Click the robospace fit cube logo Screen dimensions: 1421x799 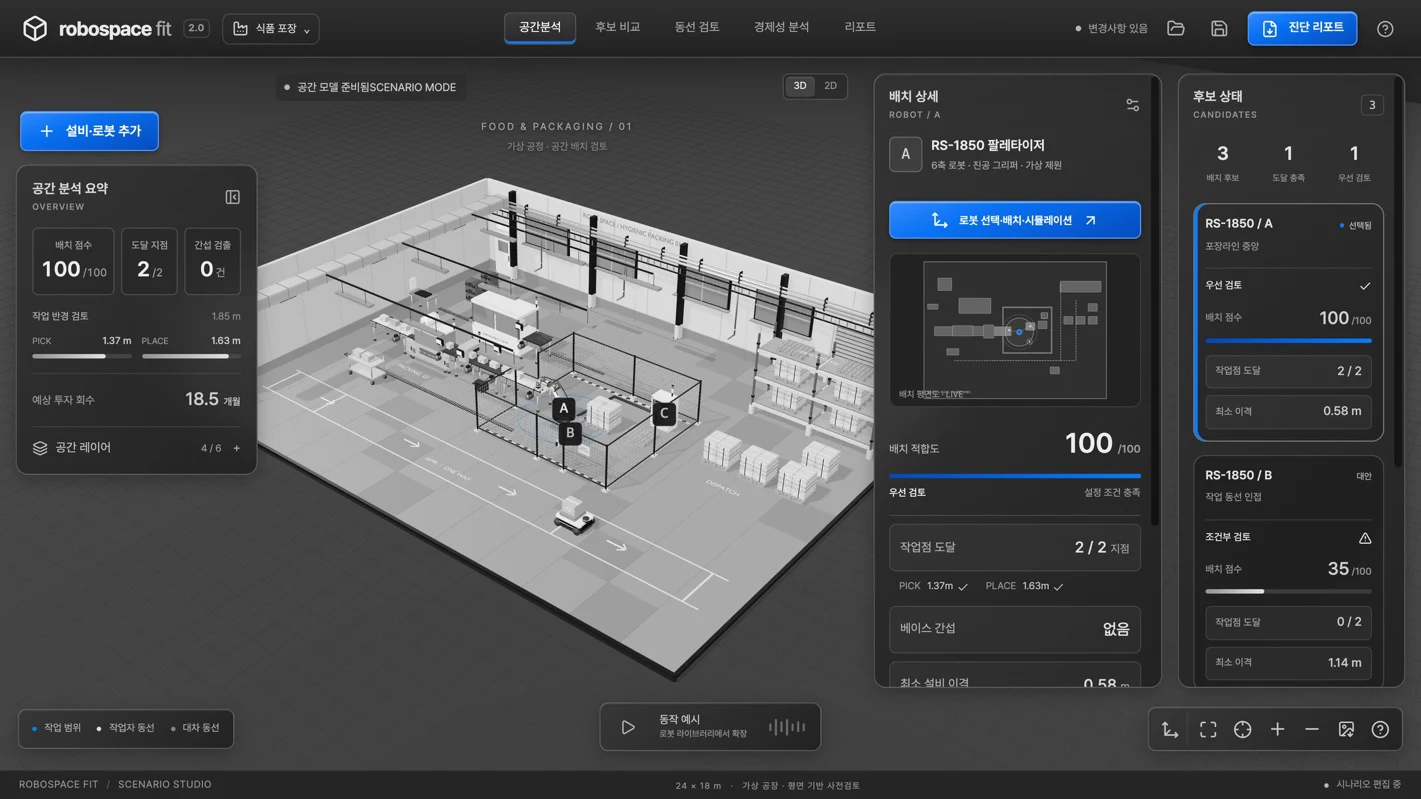[x=35, y=29]
